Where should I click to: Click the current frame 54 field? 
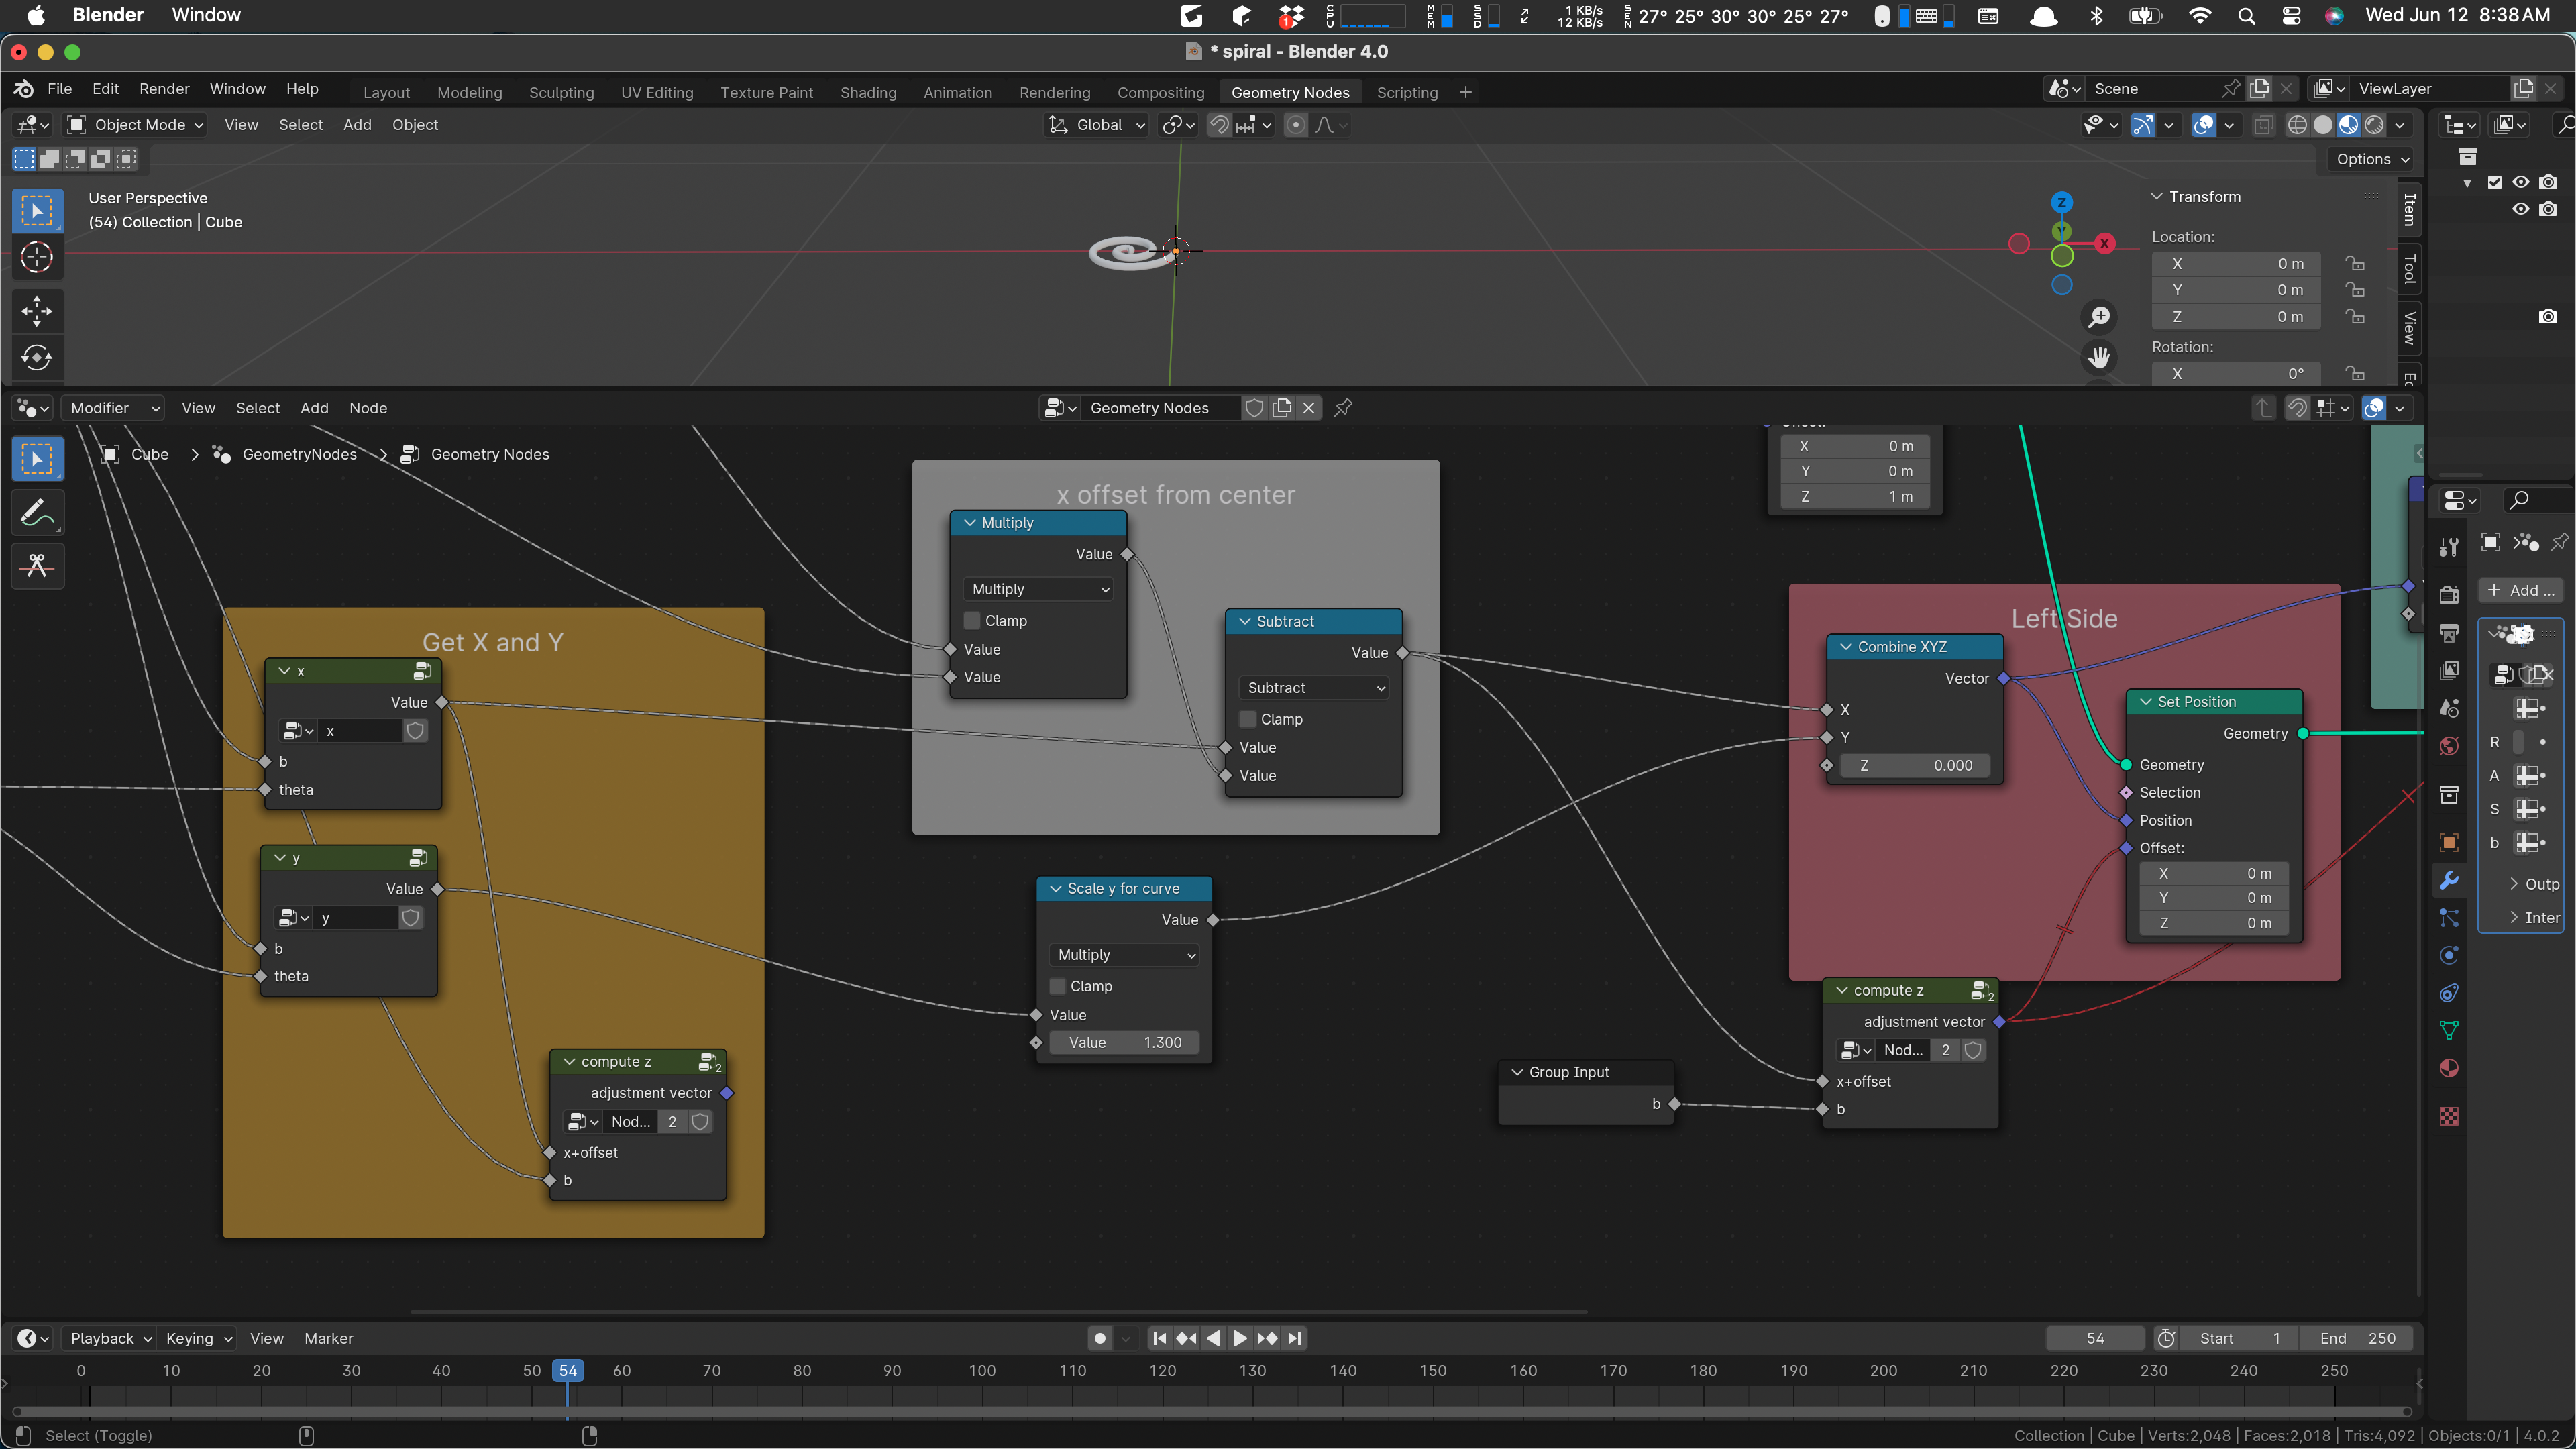(2095, 1338)
